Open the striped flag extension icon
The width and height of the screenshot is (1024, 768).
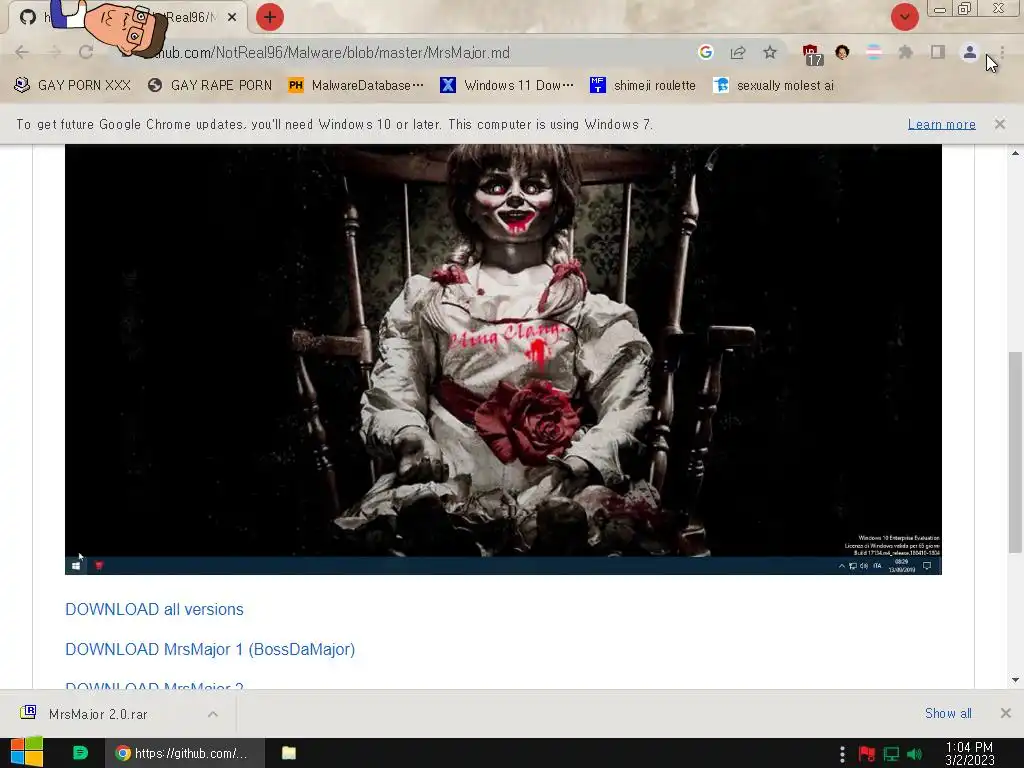[x=874, y=52]
